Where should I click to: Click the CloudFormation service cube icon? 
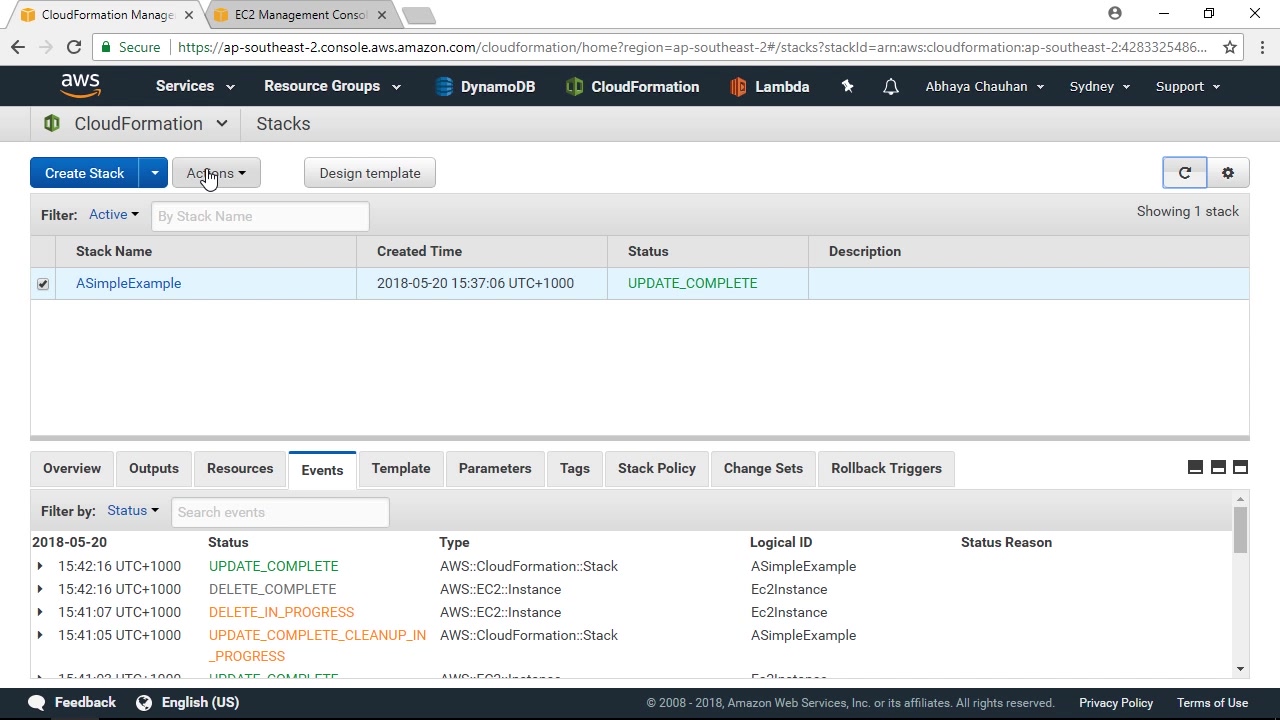tap(52, 124)
